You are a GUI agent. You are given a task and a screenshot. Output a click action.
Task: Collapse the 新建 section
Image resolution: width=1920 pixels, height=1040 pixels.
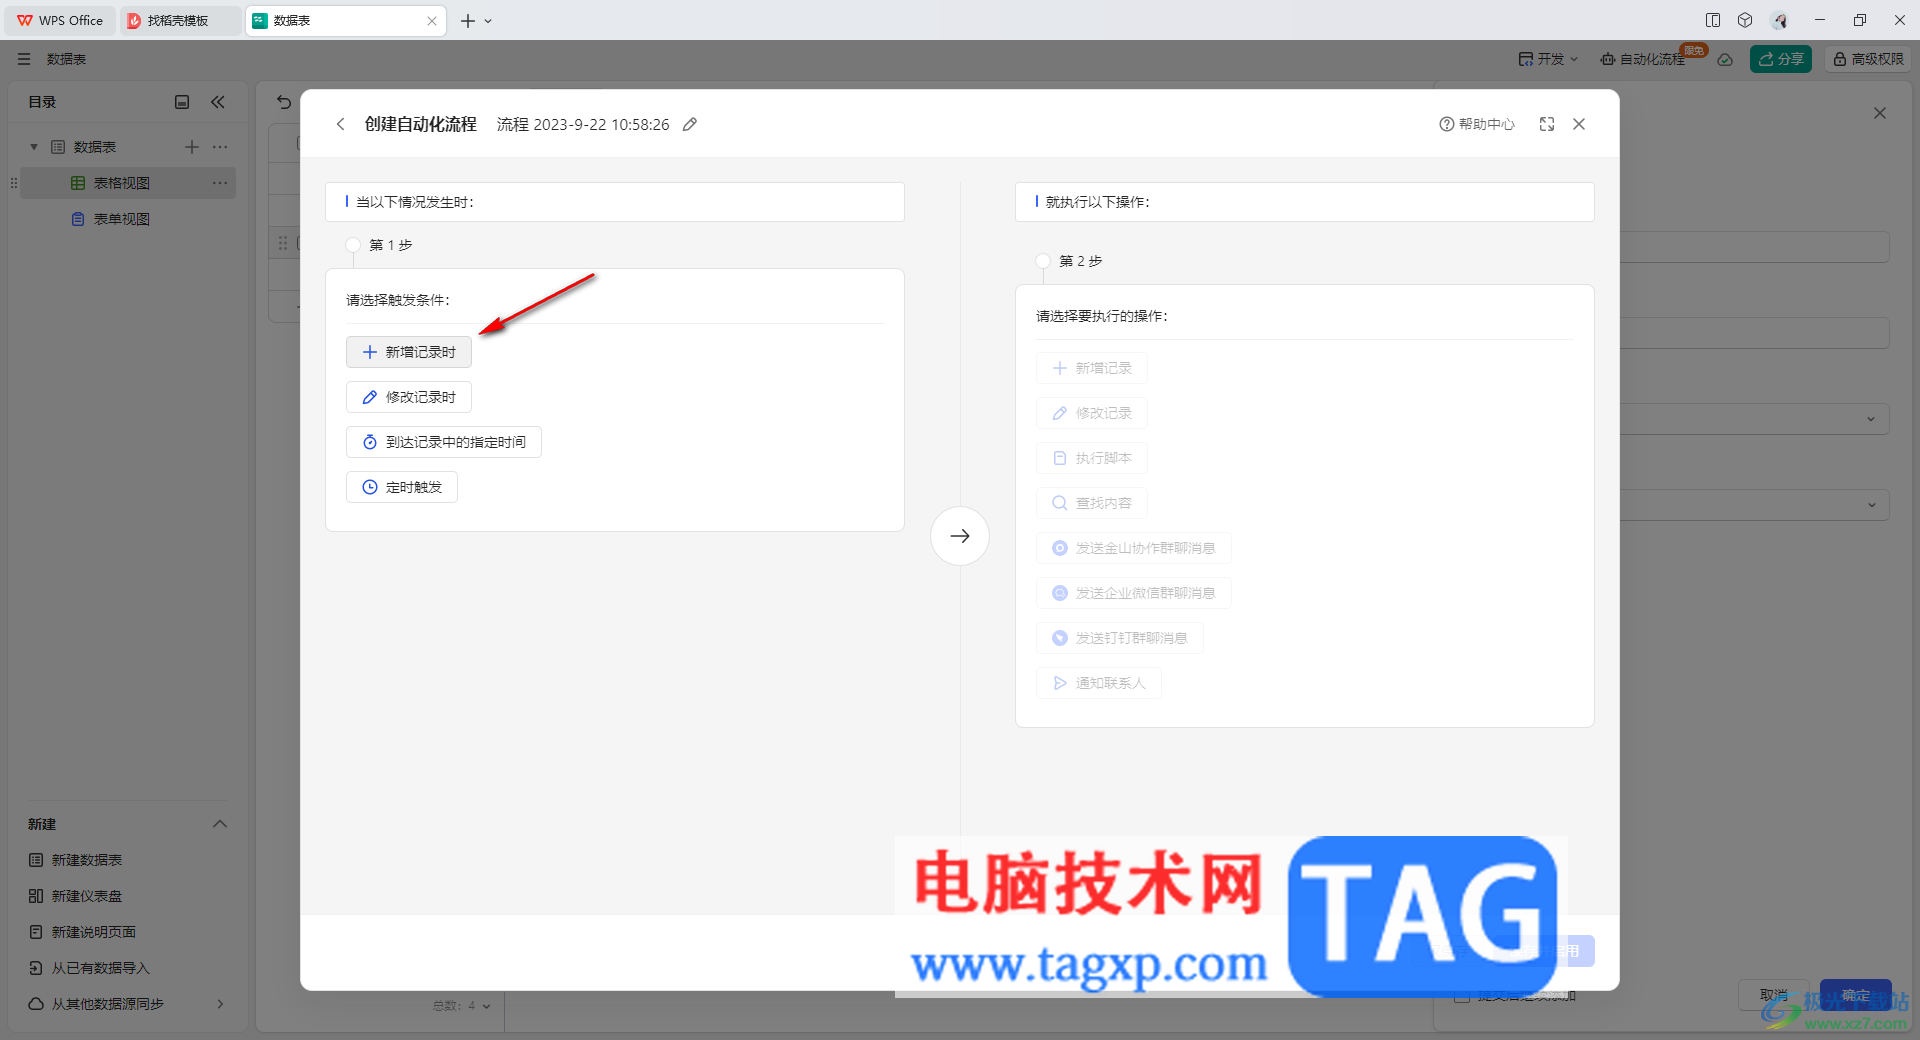(220, 824)
